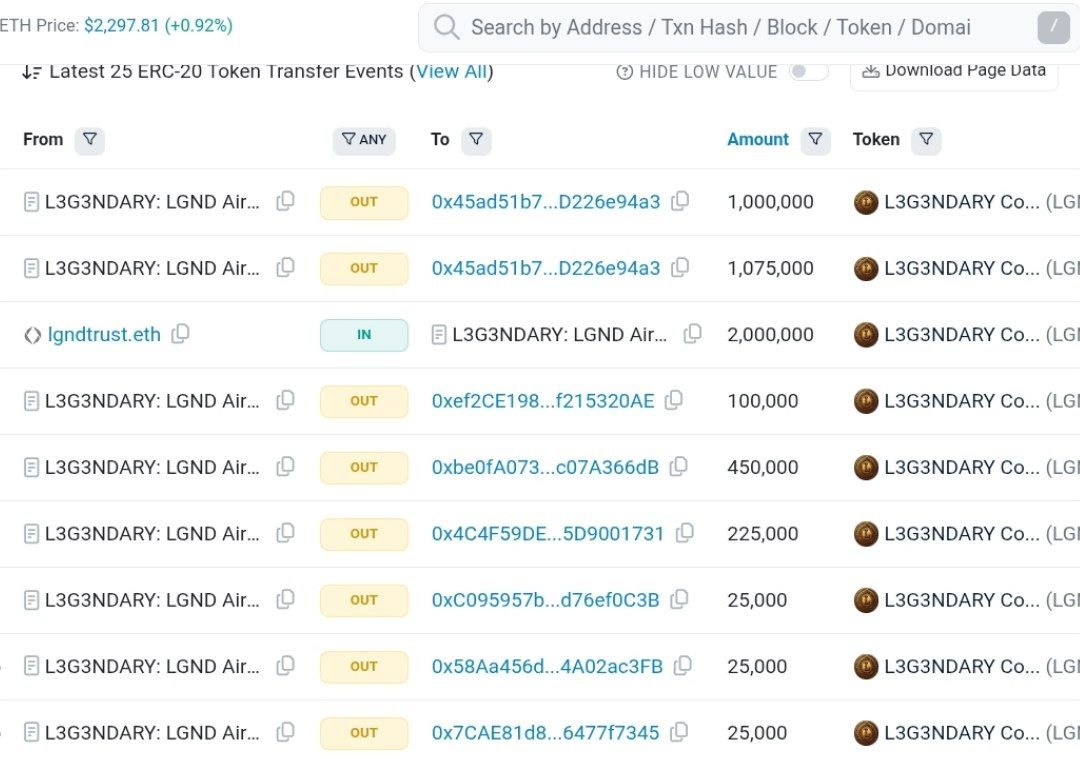Copy 0xbe0fA073...c07A366dB address
Image resolution: width=1080 pixels, height=759 pixels.
point(678,466)
